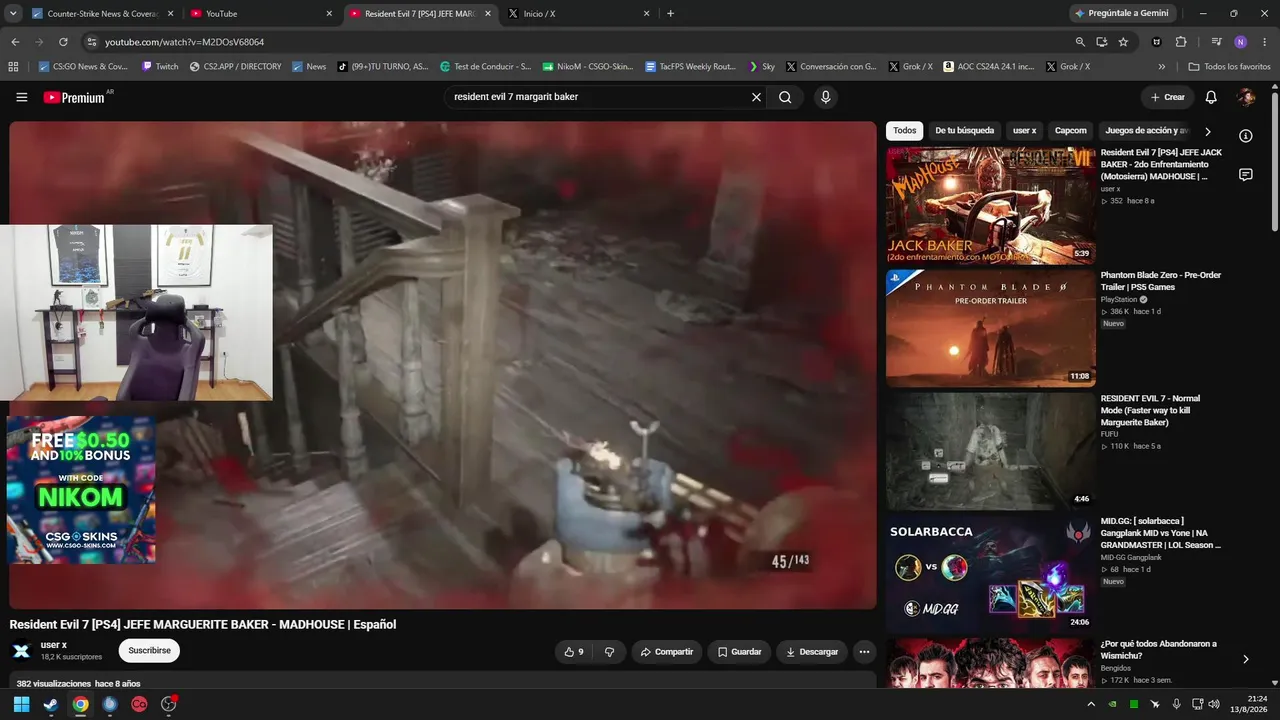
Task: Open the comments panel icon beside video
Action: 1246,175
